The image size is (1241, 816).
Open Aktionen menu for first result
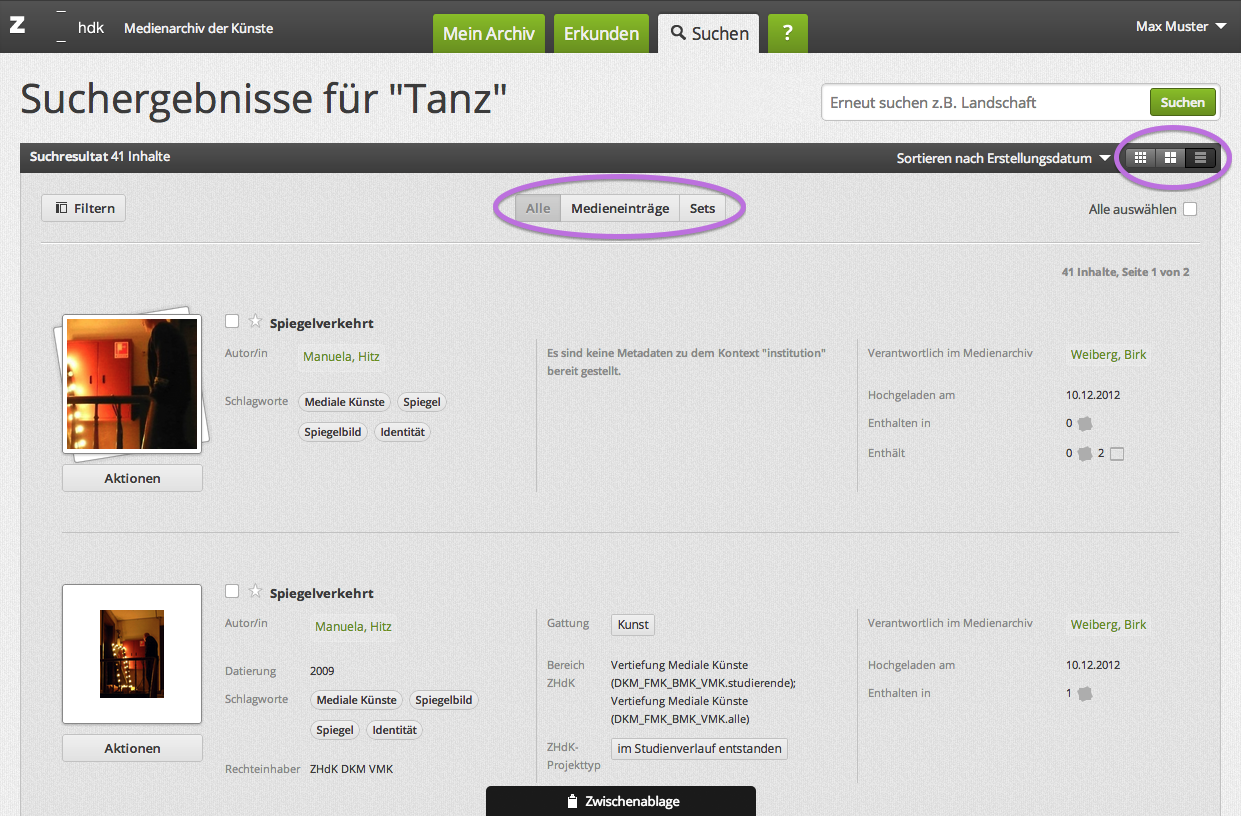[132, 478]
